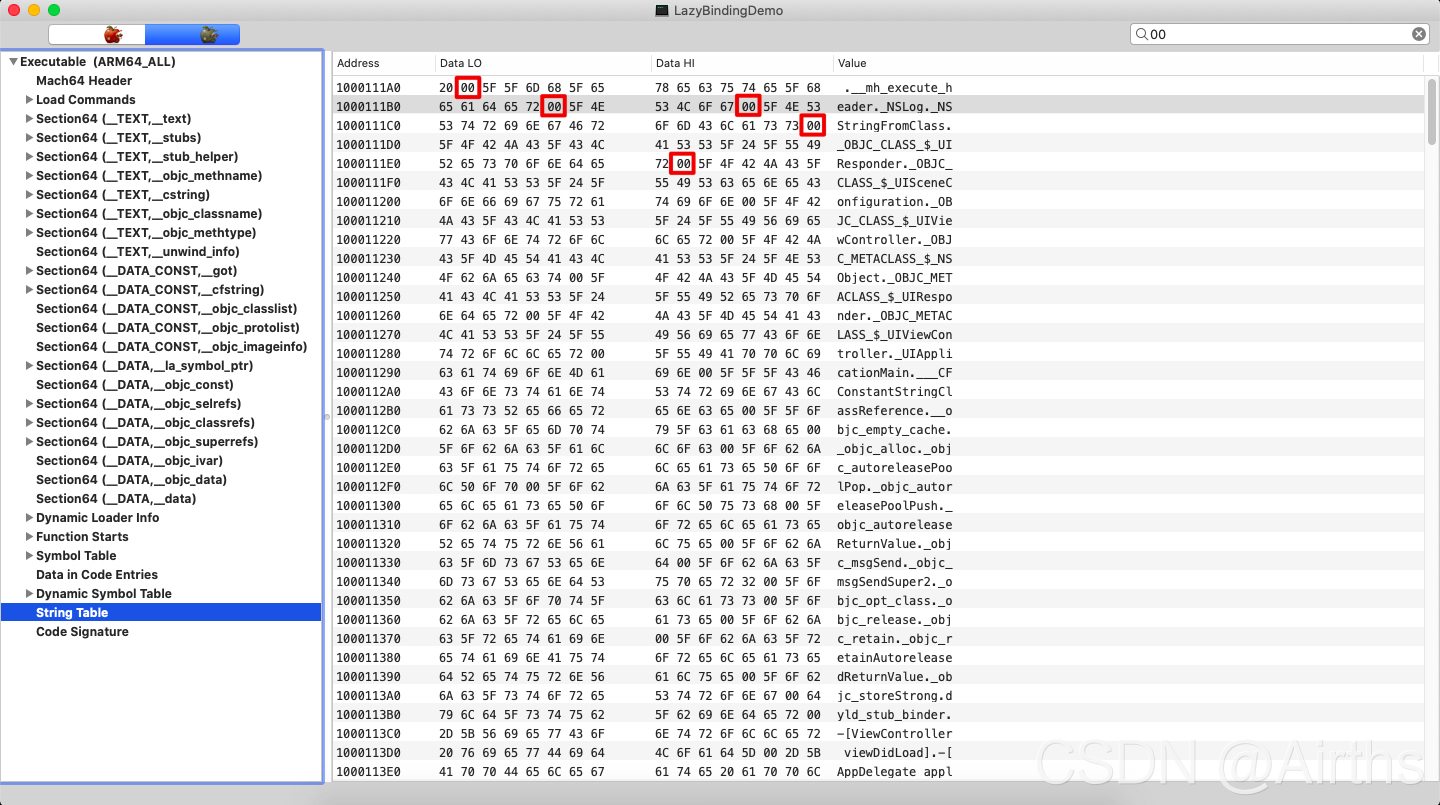Image resolution: width=1440 pixels, height=805 pixels.
Task: Expand the Symbol Table node
Action: 29,556
